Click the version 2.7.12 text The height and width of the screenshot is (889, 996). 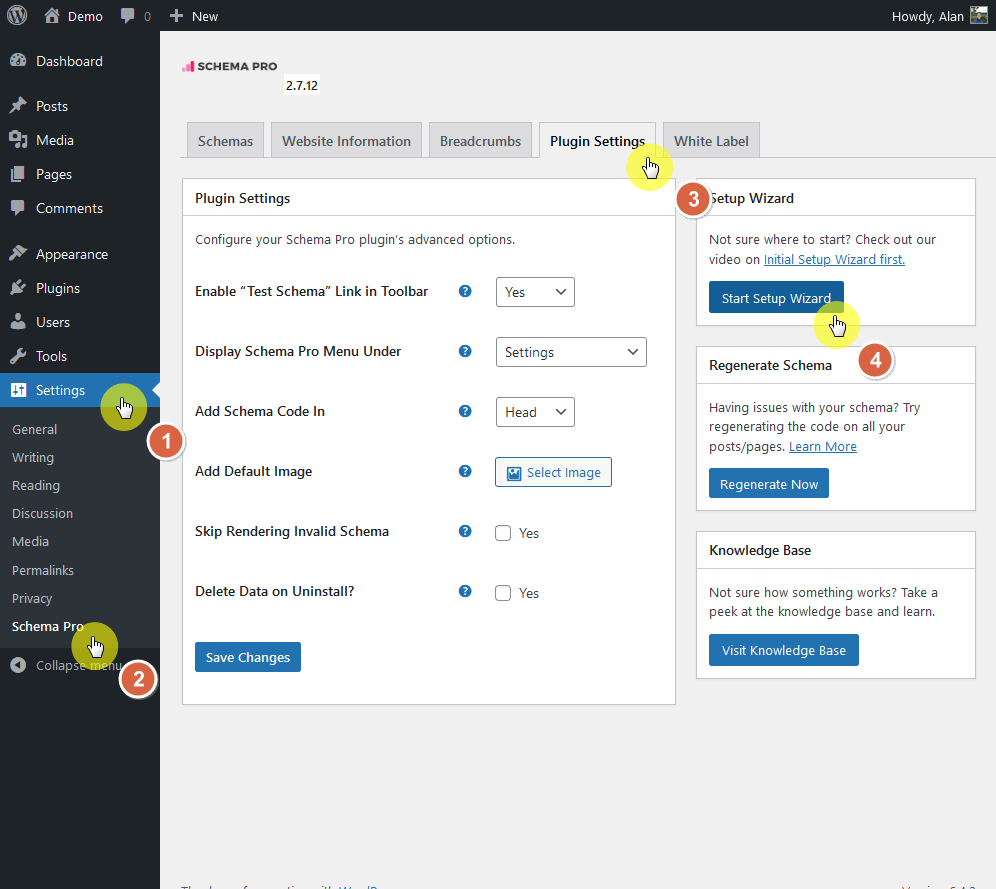point(302,85)
